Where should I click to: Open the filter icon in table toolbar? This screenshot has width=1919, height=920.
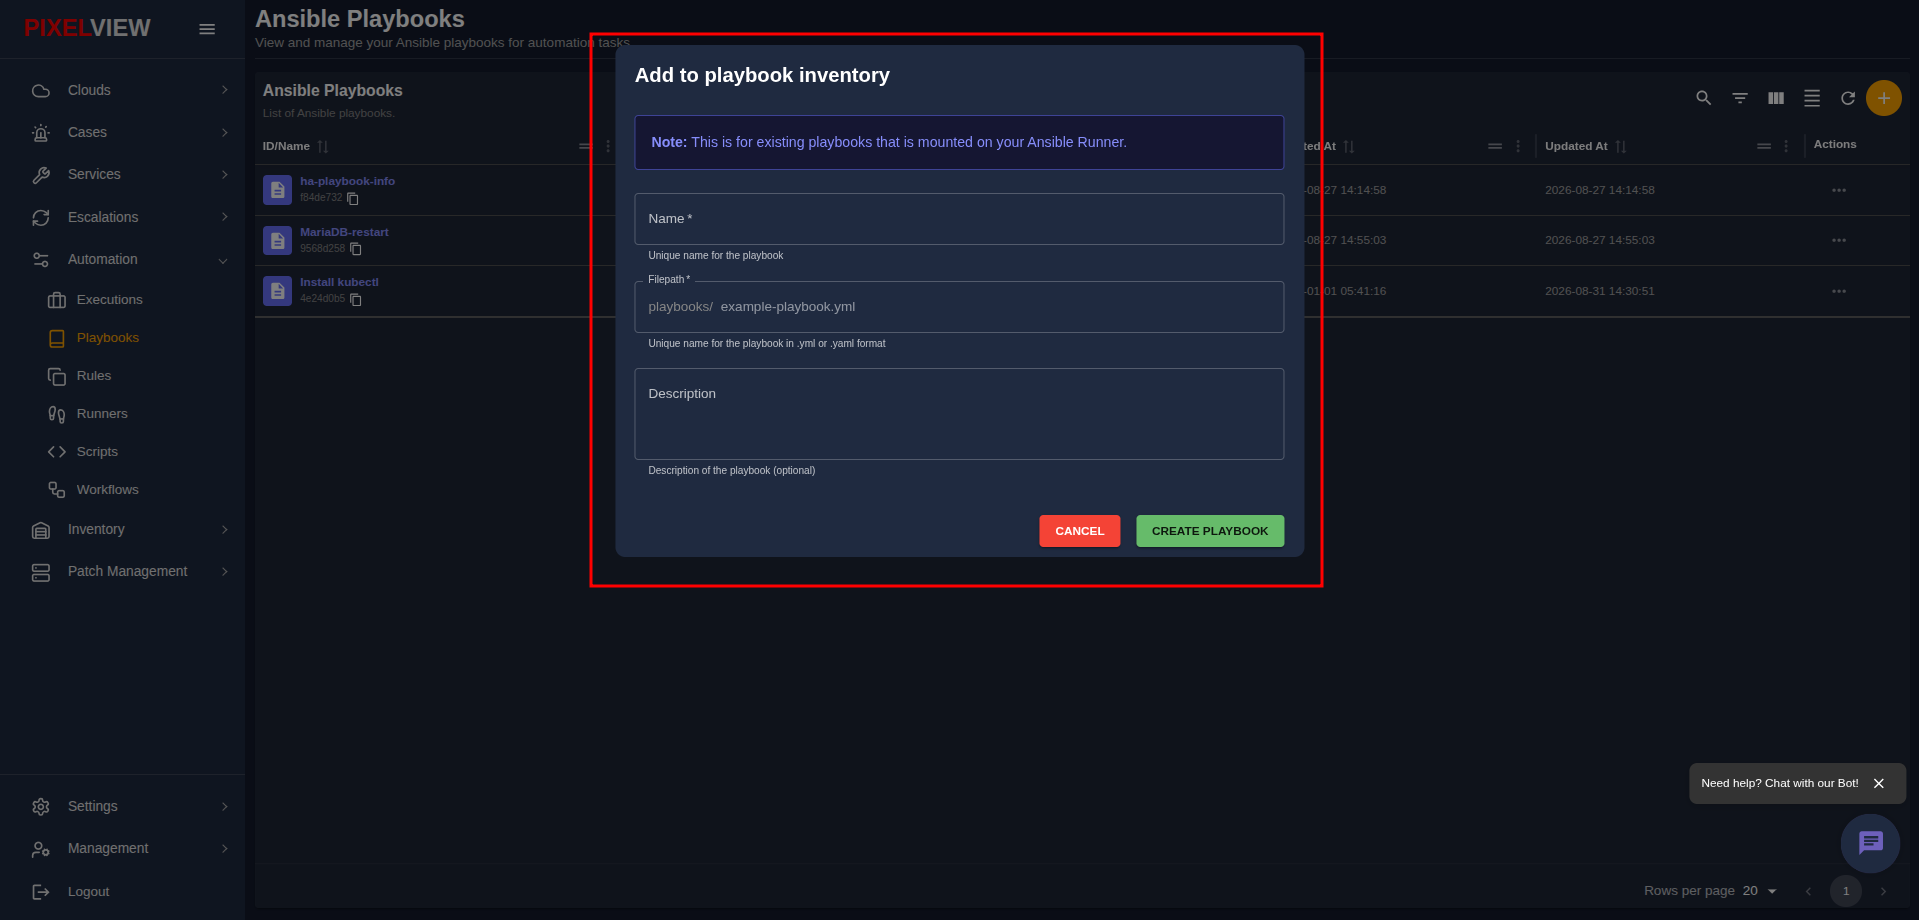[1740, 98]
